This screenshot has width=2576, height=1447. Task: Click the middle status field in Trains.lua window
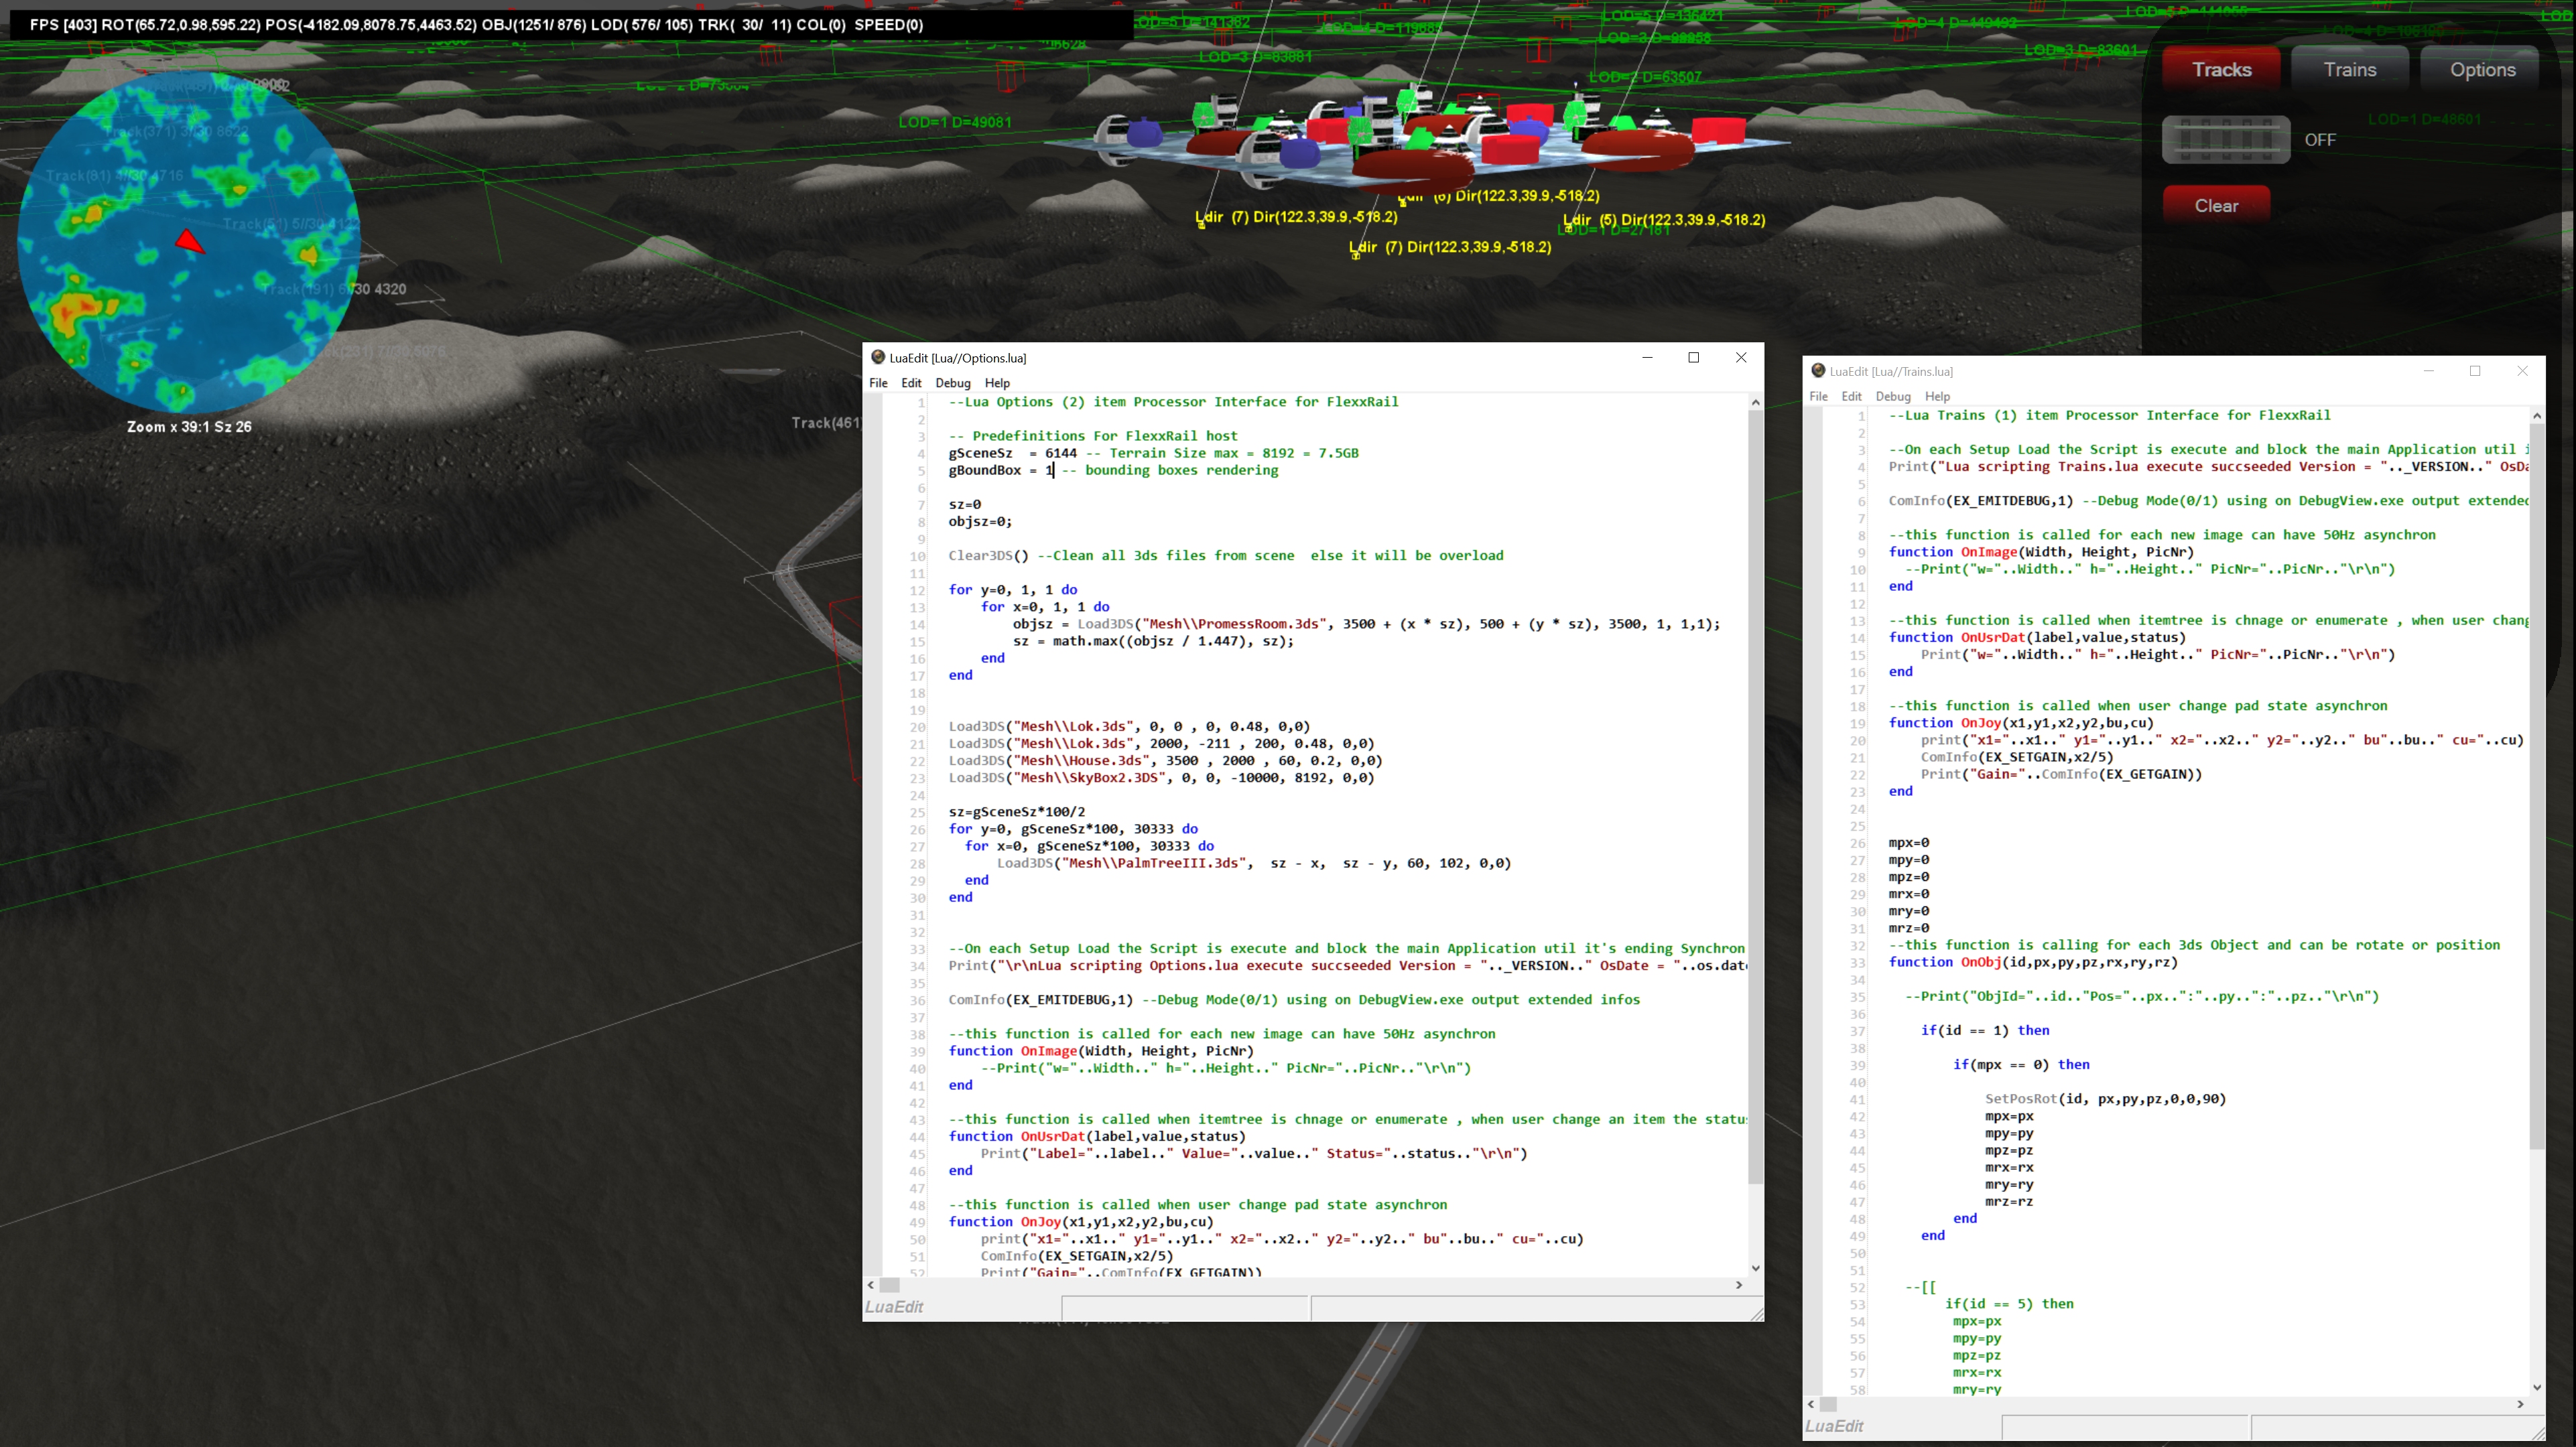(2125, 1427)
